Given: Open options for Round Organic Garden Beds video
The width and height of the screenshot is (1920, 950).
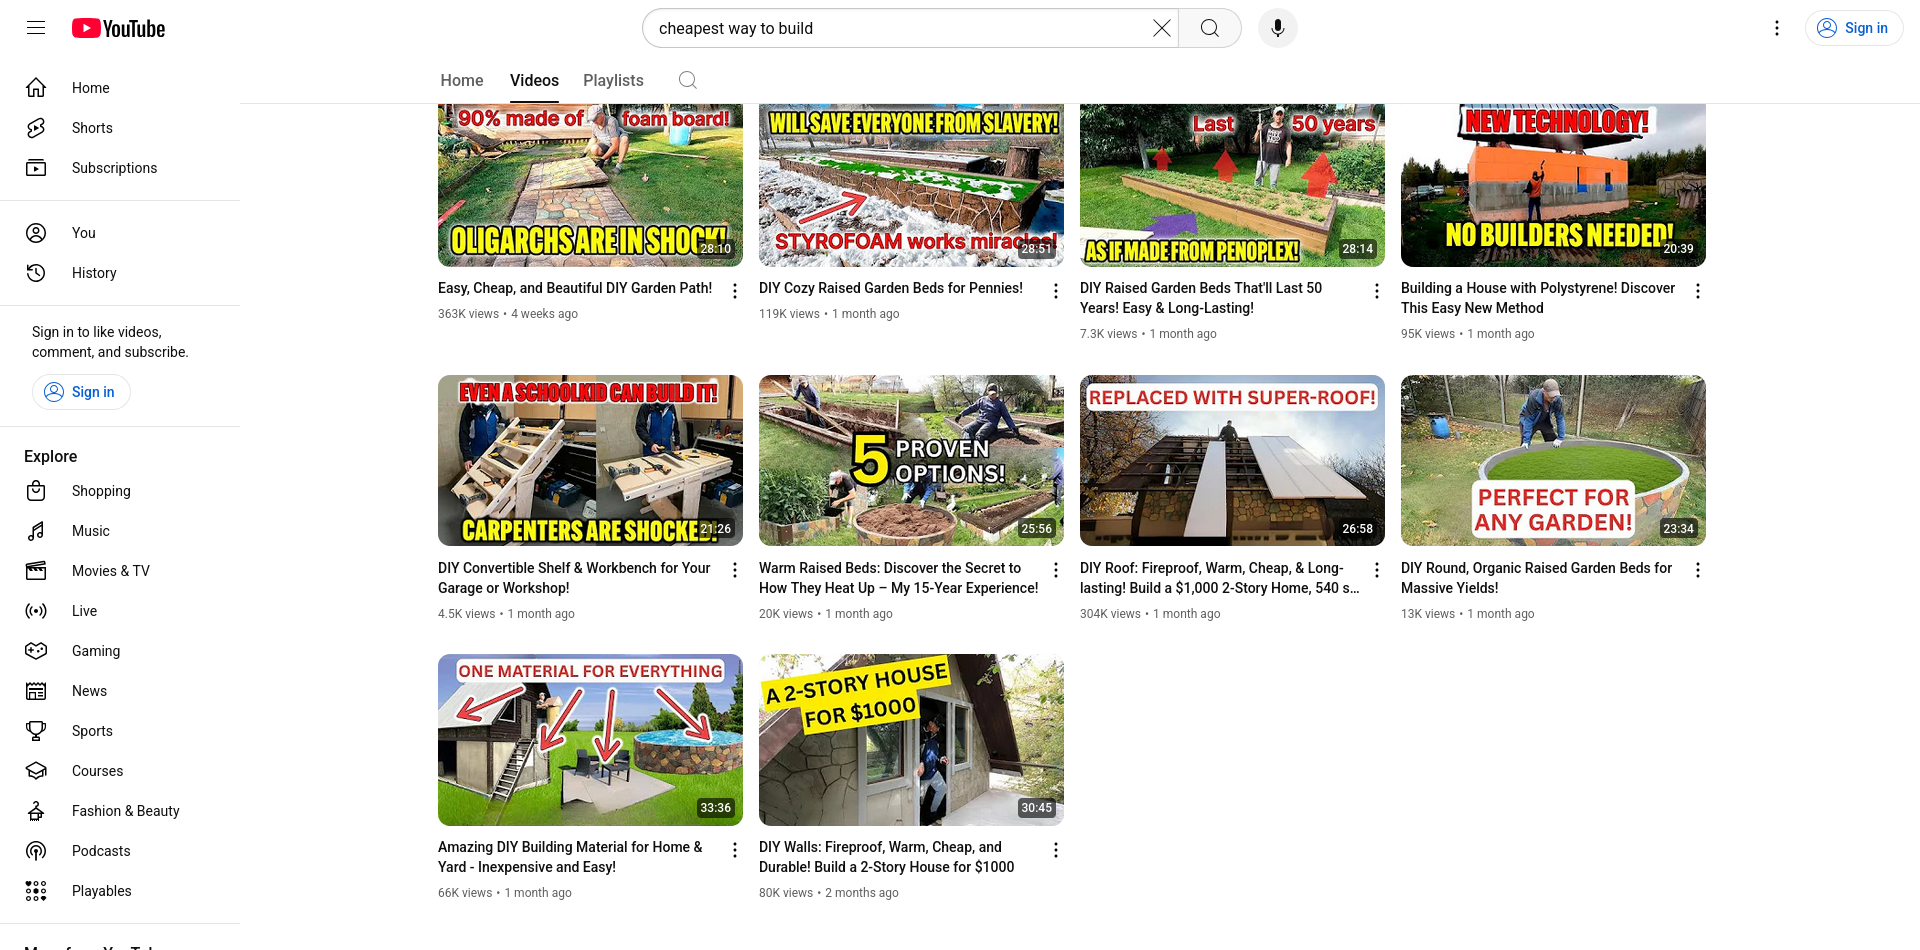Looking at the screenshot, I should tap(1698, 570).
